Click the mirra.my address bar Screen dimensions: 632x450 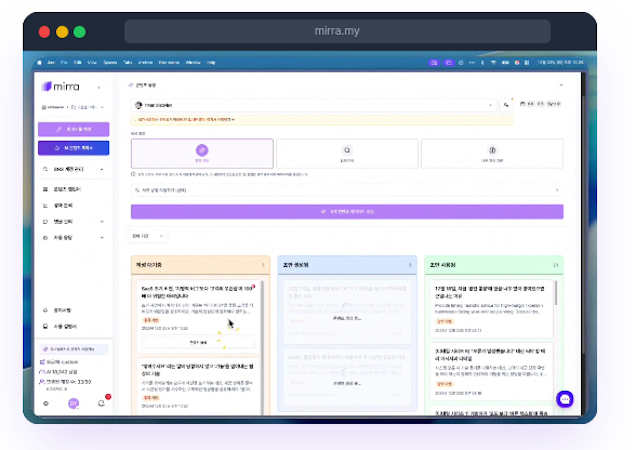(x=337, y=31)
